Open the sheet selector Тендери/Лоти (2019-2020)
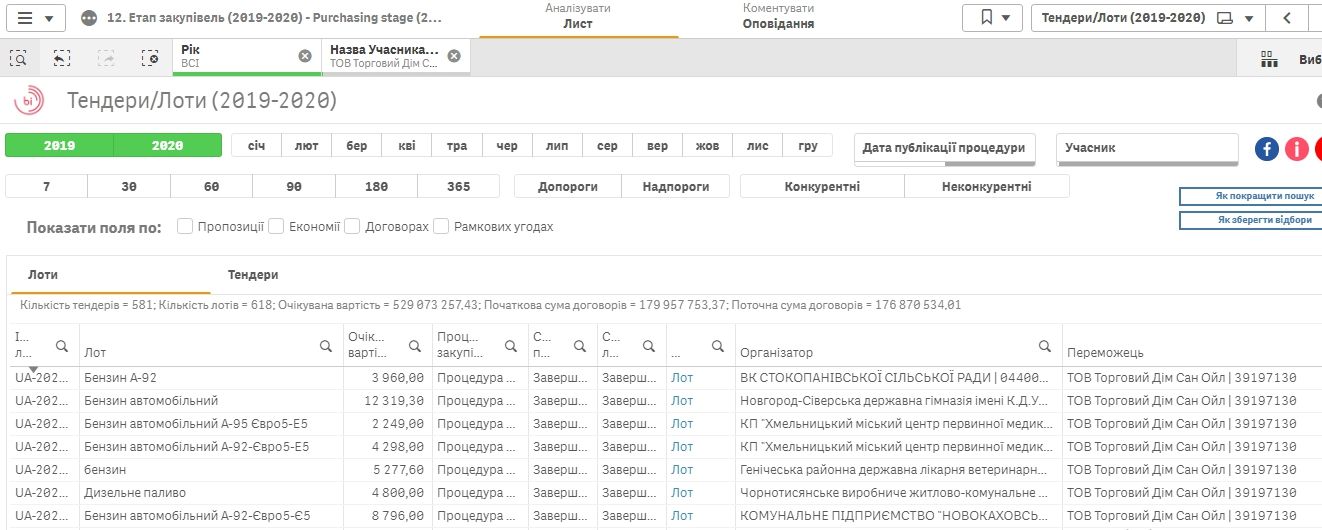 tap(1148, 18)
